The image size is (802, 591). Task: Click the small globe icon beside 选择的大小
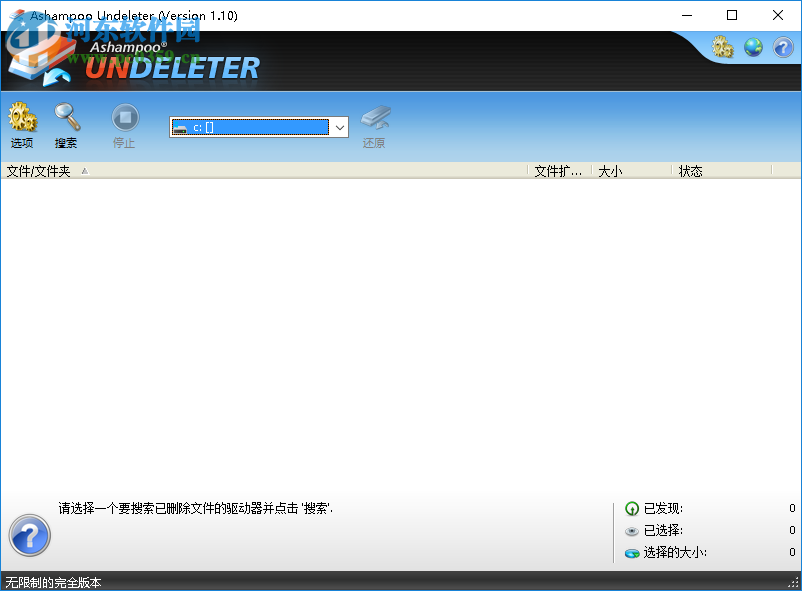coord(633,552)
